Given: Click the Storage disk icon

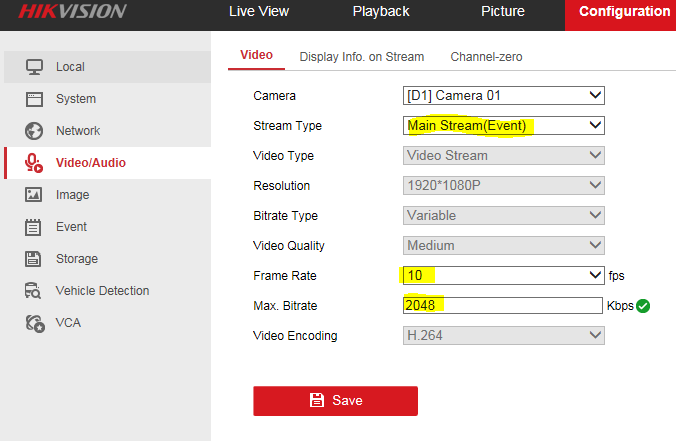Looking at the screenshot, I should pyautogui.click(x=34, y=259).
